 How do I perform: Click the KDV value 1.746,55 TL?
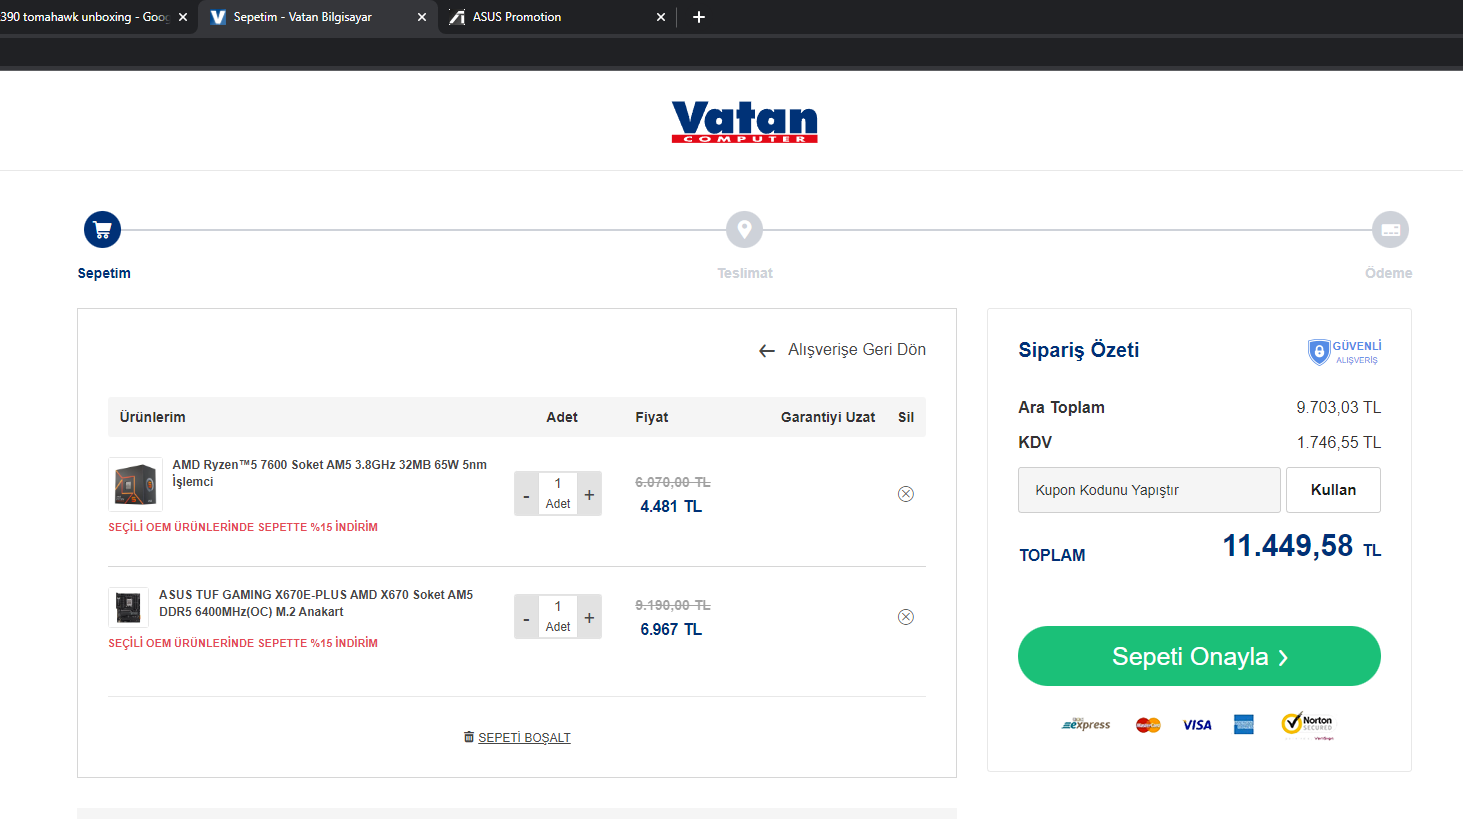click(1339, 443)
